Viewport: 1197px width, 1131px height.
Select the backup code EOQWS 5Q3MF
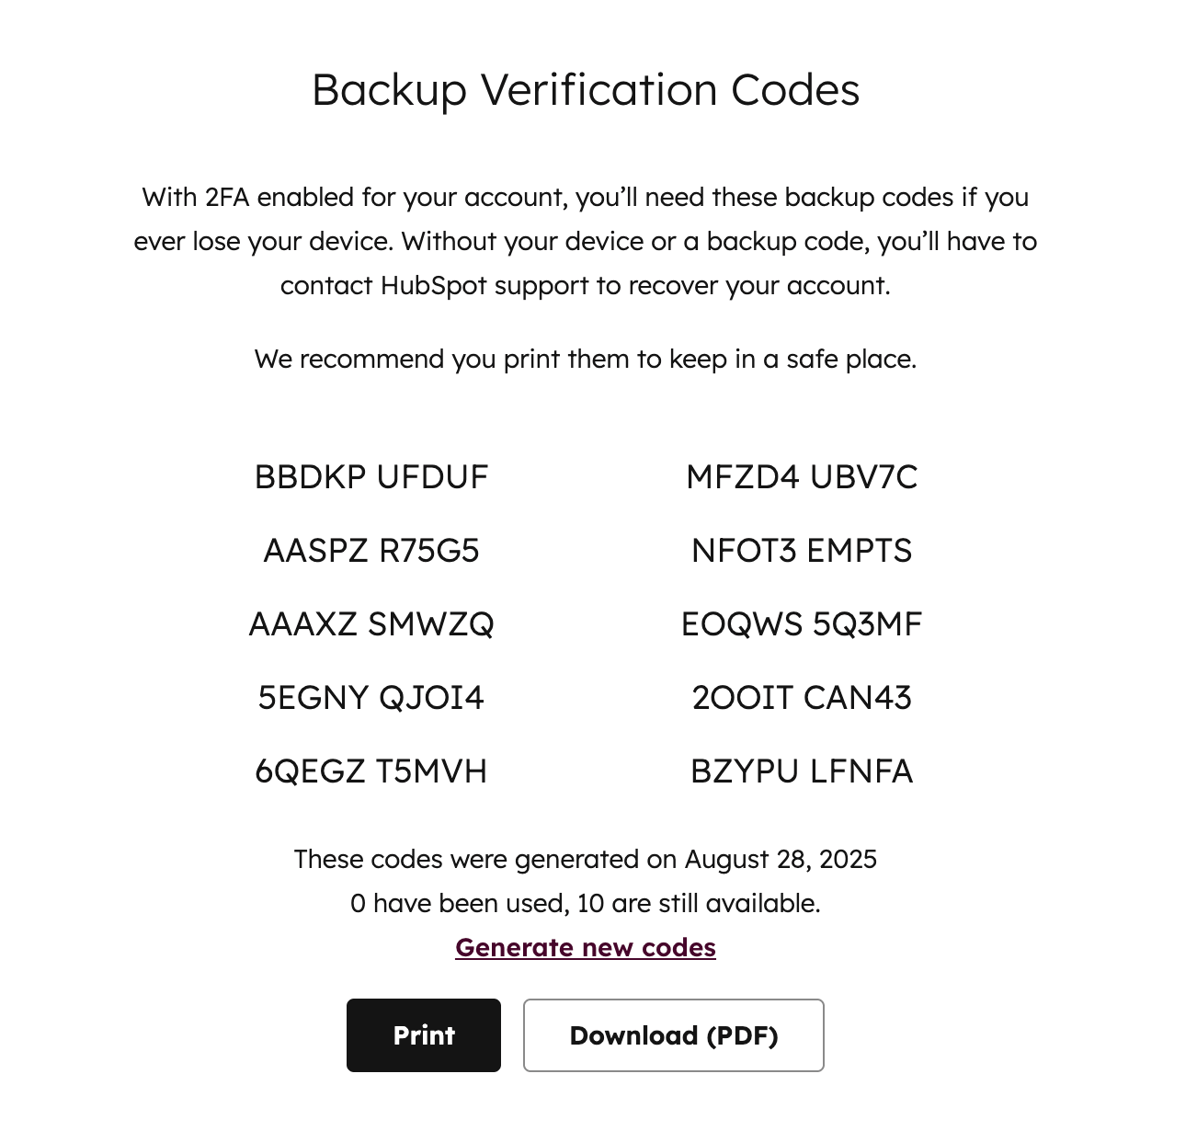pyautogui.click(x=801, y=623)
